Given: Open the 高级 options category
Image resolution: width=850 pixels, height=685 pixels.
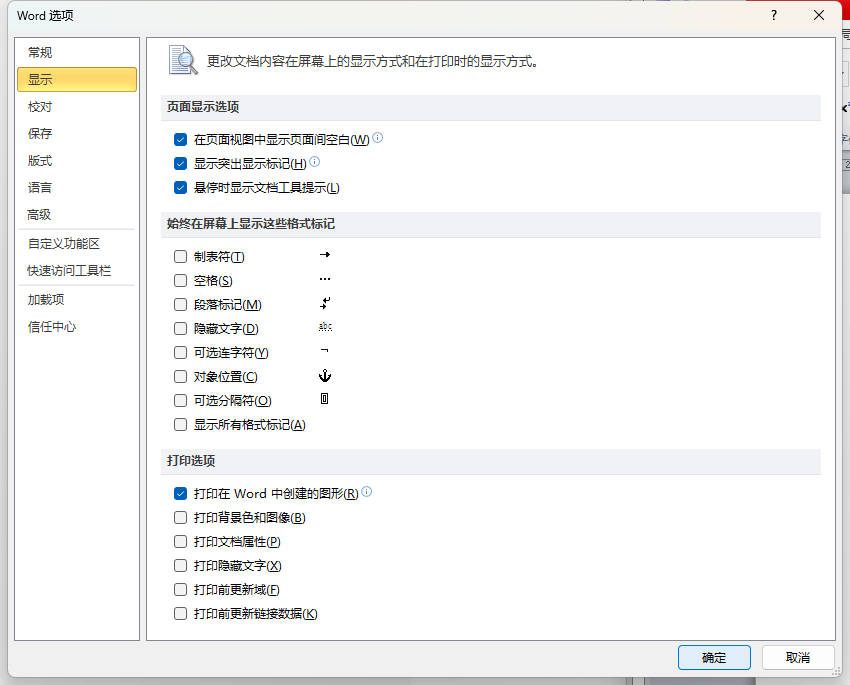Looking at the screenshot, I should click(x=77, y=215).
